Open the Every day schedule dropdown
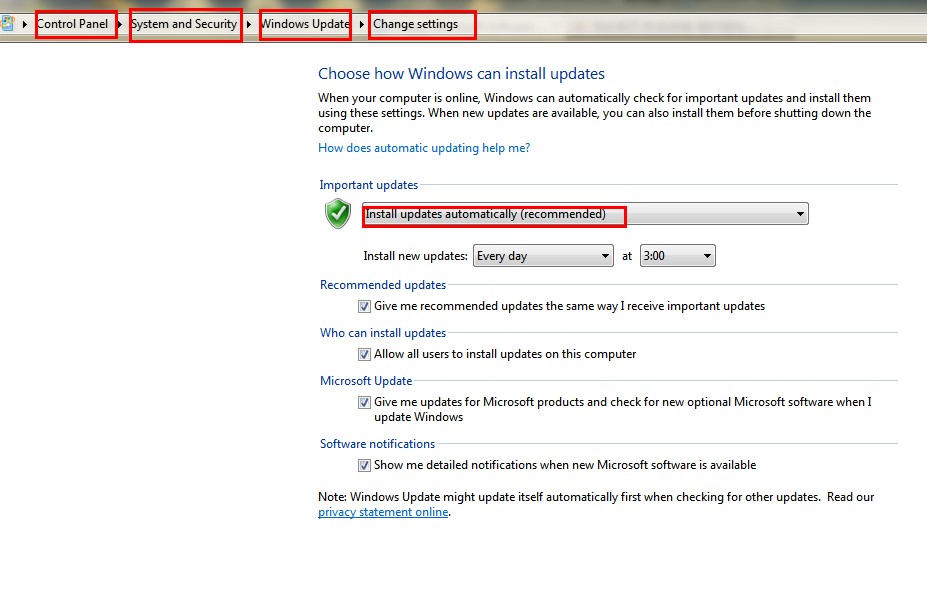 [543, 256]
